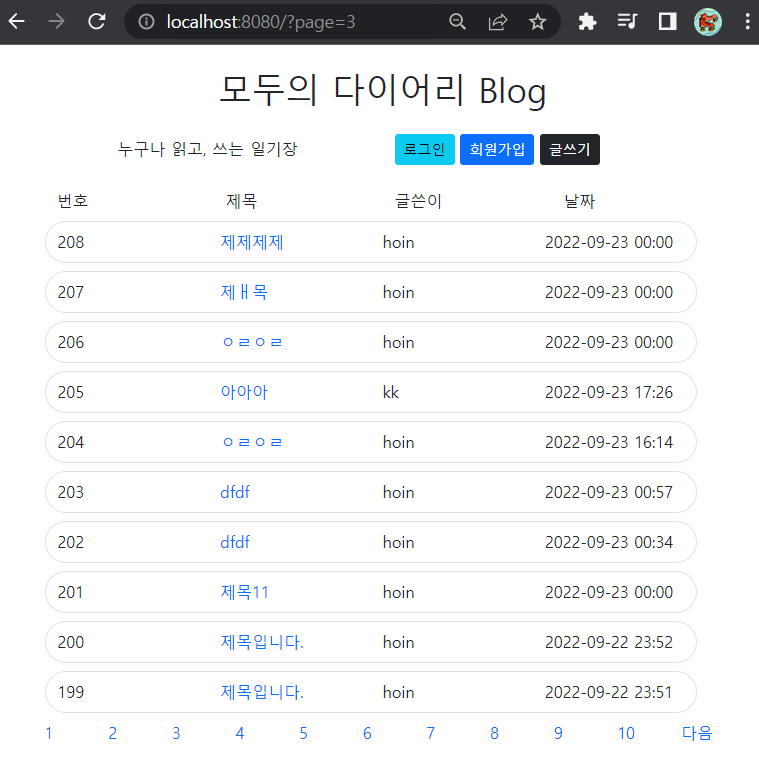Click date 2022-09-23 17:26

pos(609,392)
